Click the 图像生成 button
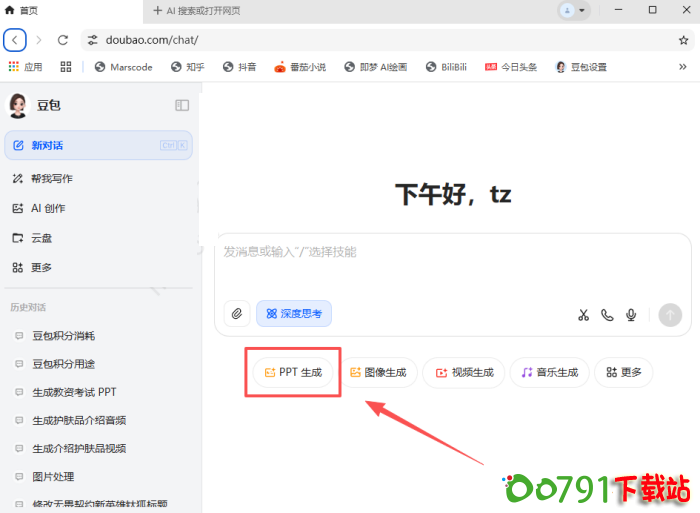 click(377, 373)
